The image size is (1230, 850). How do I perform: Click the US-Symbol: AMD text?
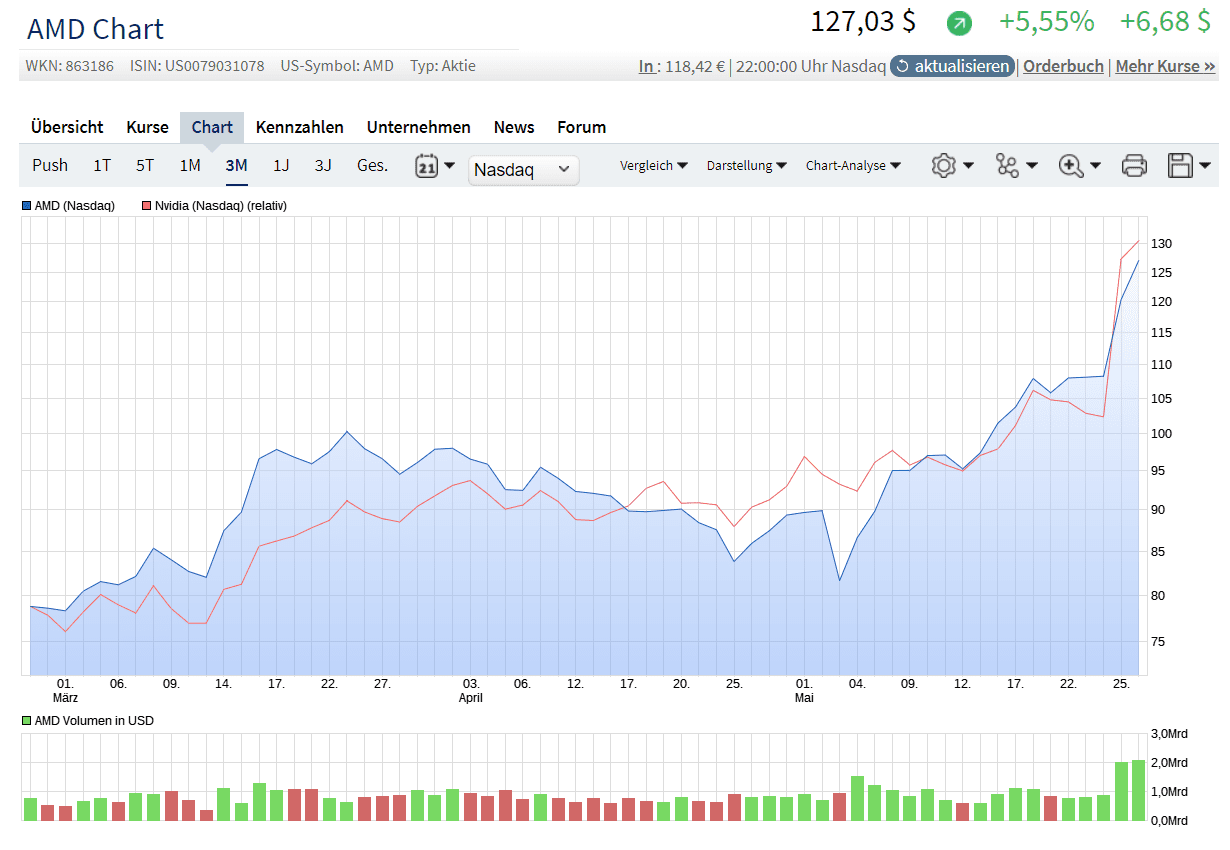[x=337, y=66]
